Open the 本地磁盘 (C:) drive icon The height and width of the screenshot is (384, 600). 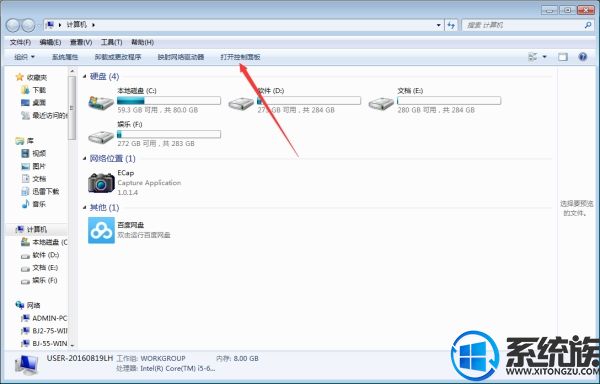101,103
